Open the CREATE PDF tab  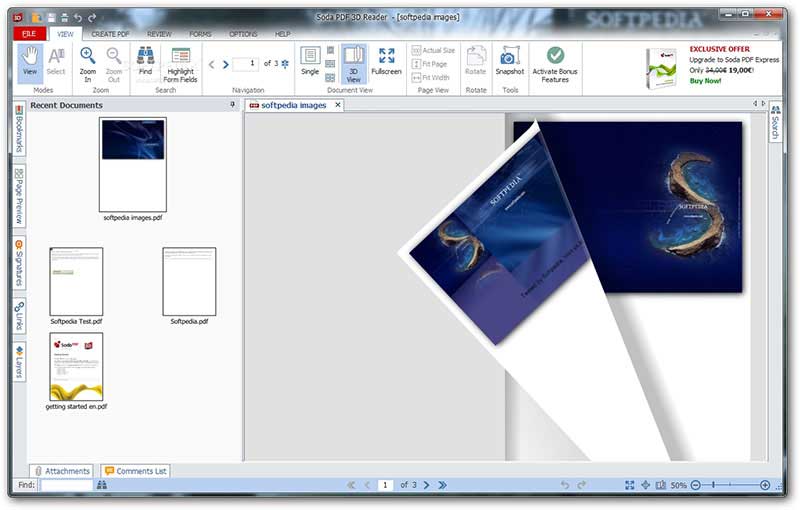point(110,34)
